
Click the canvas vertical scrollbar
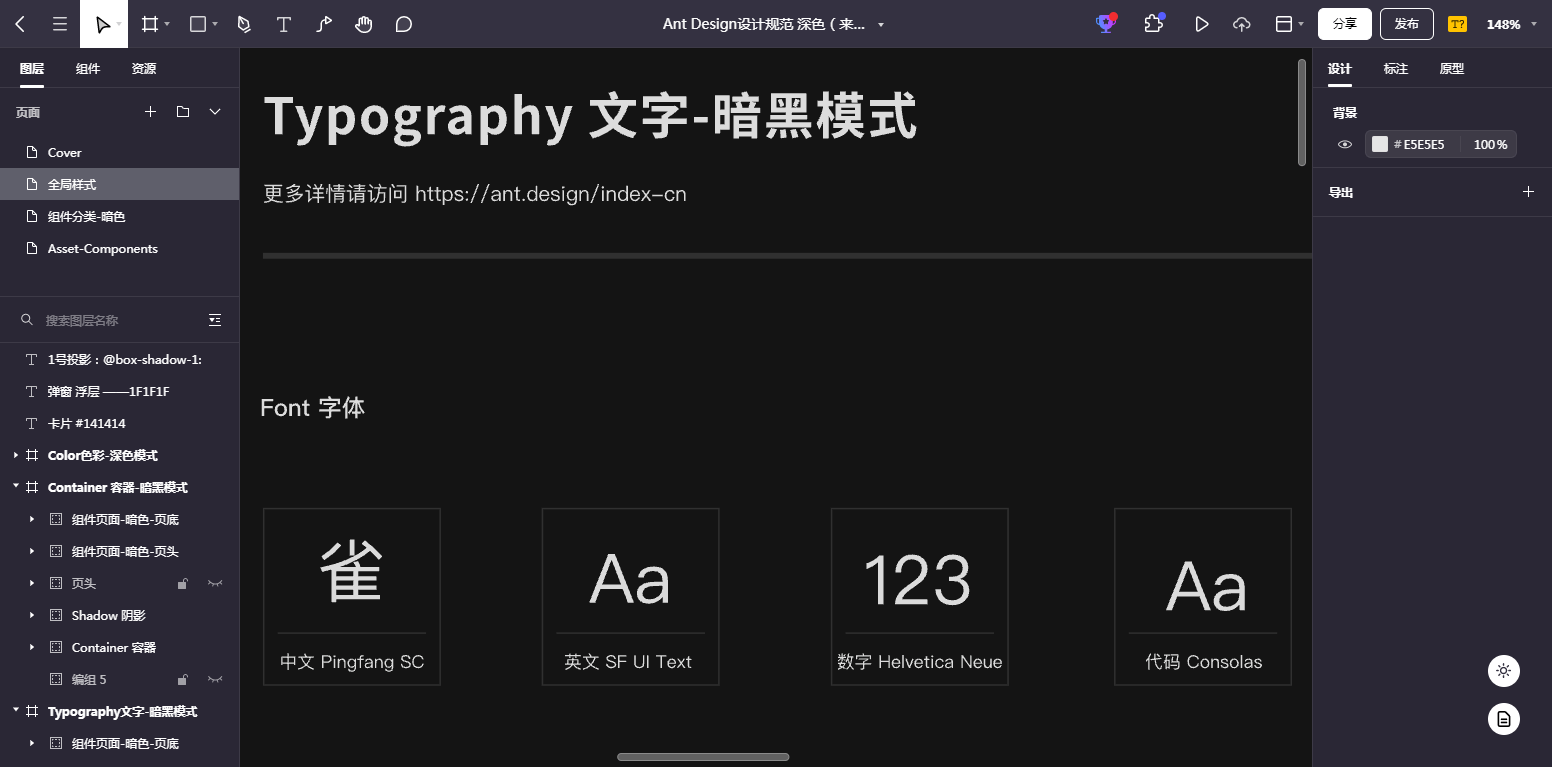pyautogui.click(x=1302, y=112)
